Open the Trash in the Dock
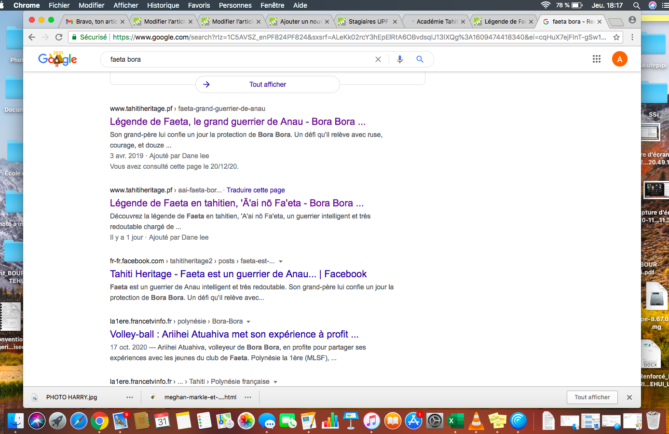The height and width of the screenshot is (434, 669). 653,421
